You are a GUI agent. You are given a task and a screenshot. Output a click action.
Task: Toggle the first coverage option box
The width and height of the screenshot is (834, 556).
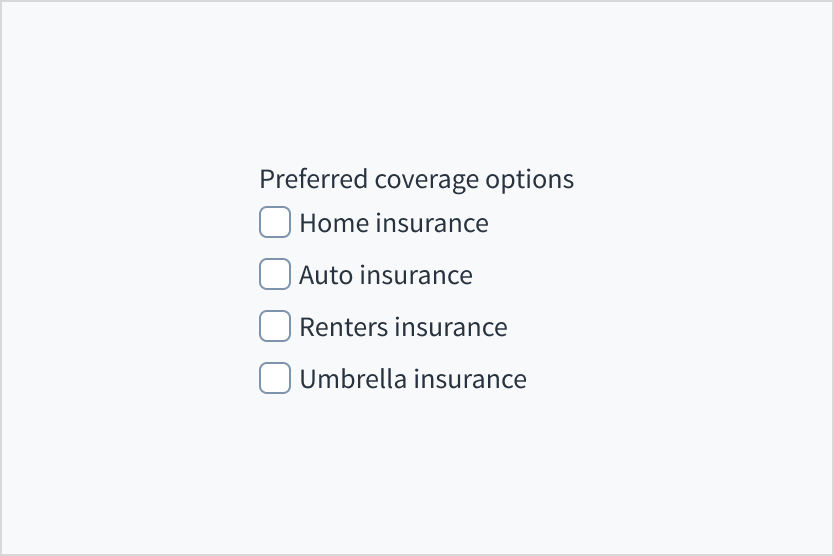275,222
